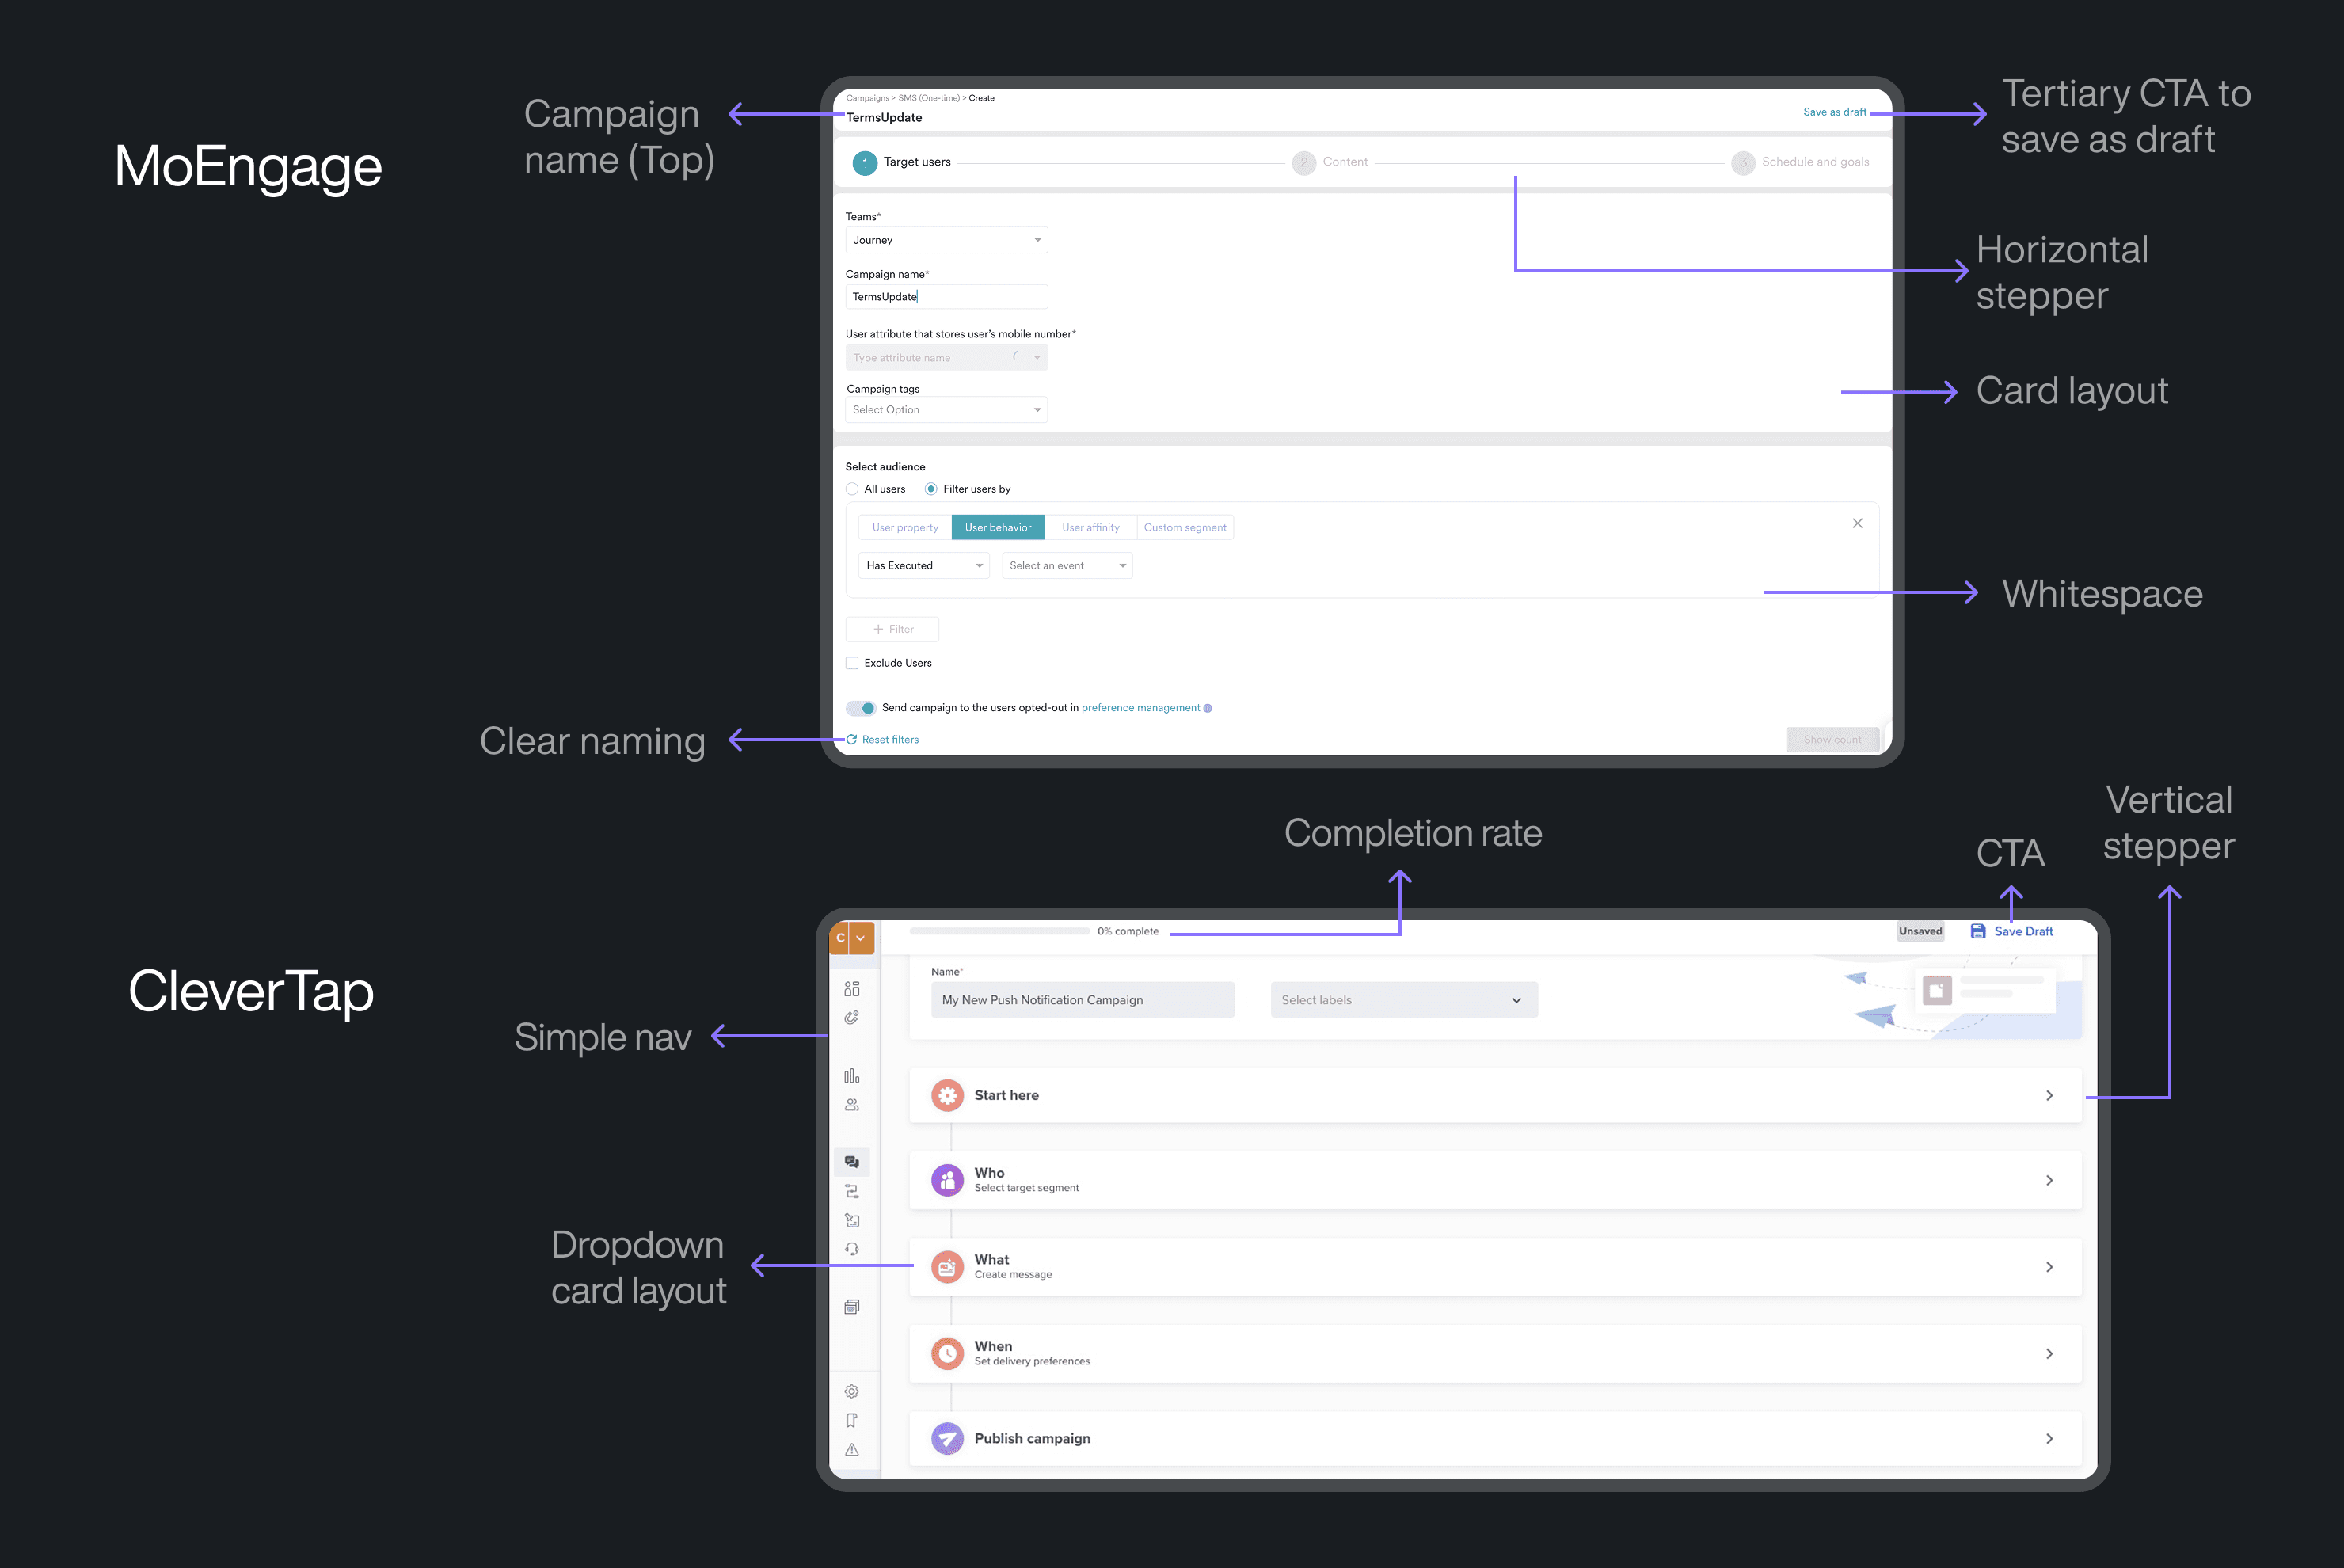Screen dimensions: 2344x1568
Task: Open settings gear in CleverTap sidebar
Action: click(x=851, y=1391)
